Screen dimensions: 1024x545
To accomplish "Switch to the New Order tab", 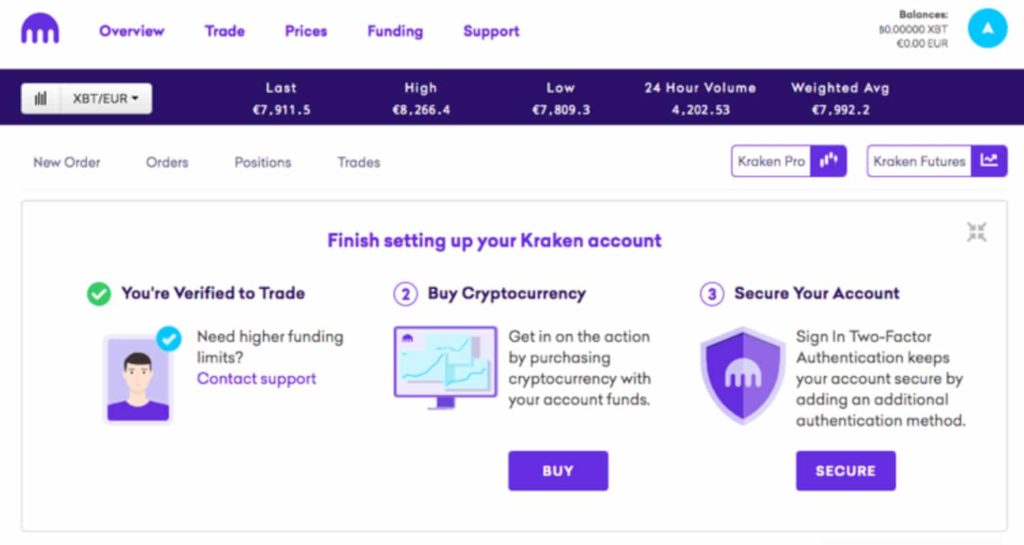I will tap(67, 163).
